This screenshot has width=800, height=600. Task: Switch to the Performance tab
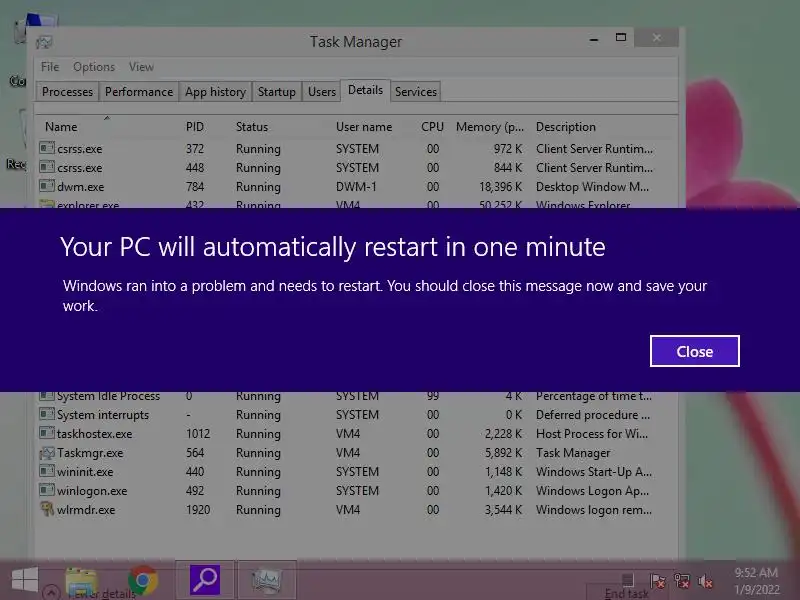[x=139, y=92]
